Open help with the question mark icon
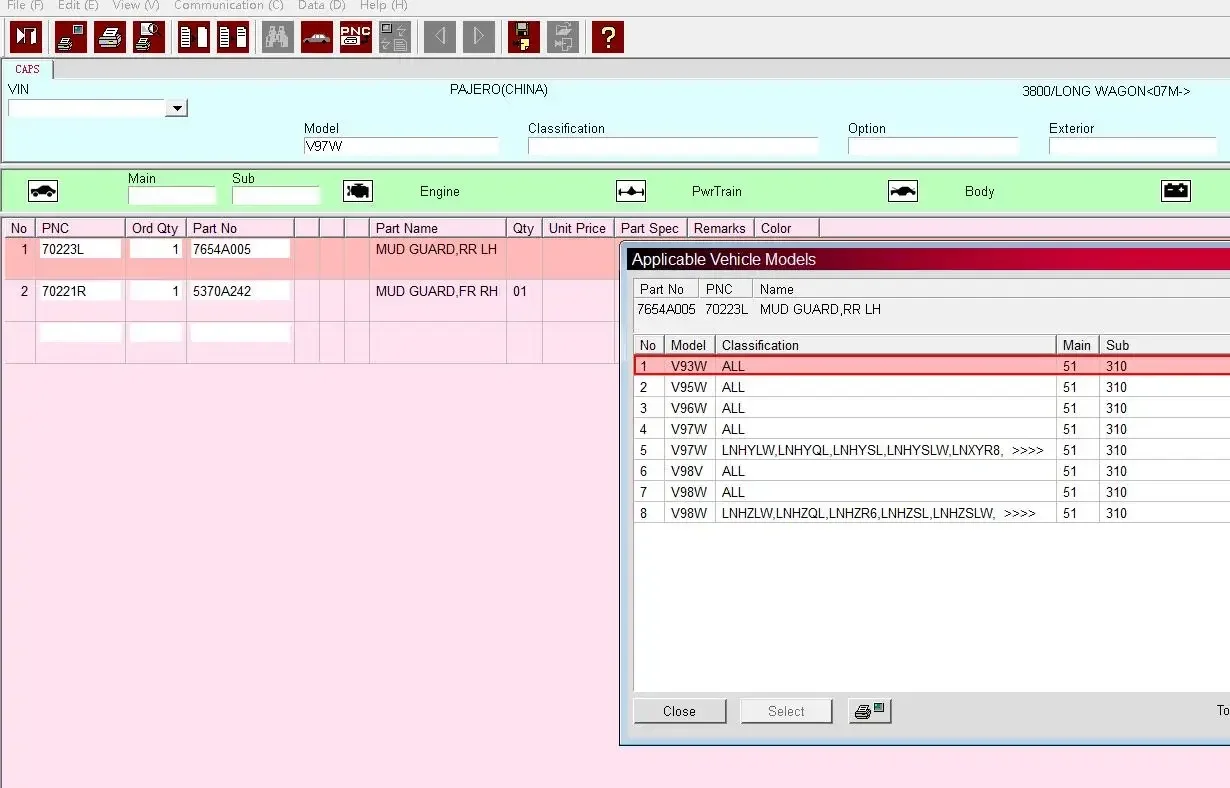The width and height of the screenshot is (1230, 788). click(x=607, y=37)
